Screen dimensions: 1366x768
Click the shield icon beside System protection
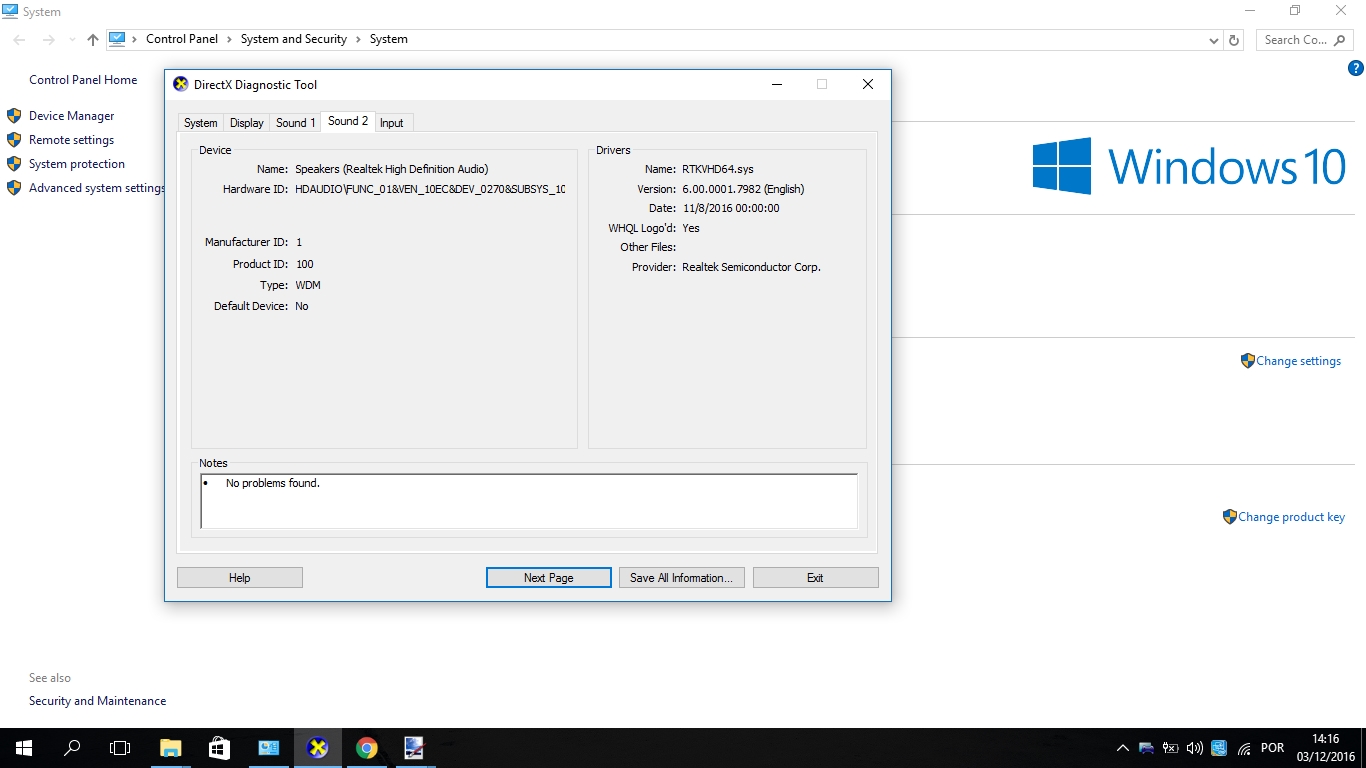[14, 164]
